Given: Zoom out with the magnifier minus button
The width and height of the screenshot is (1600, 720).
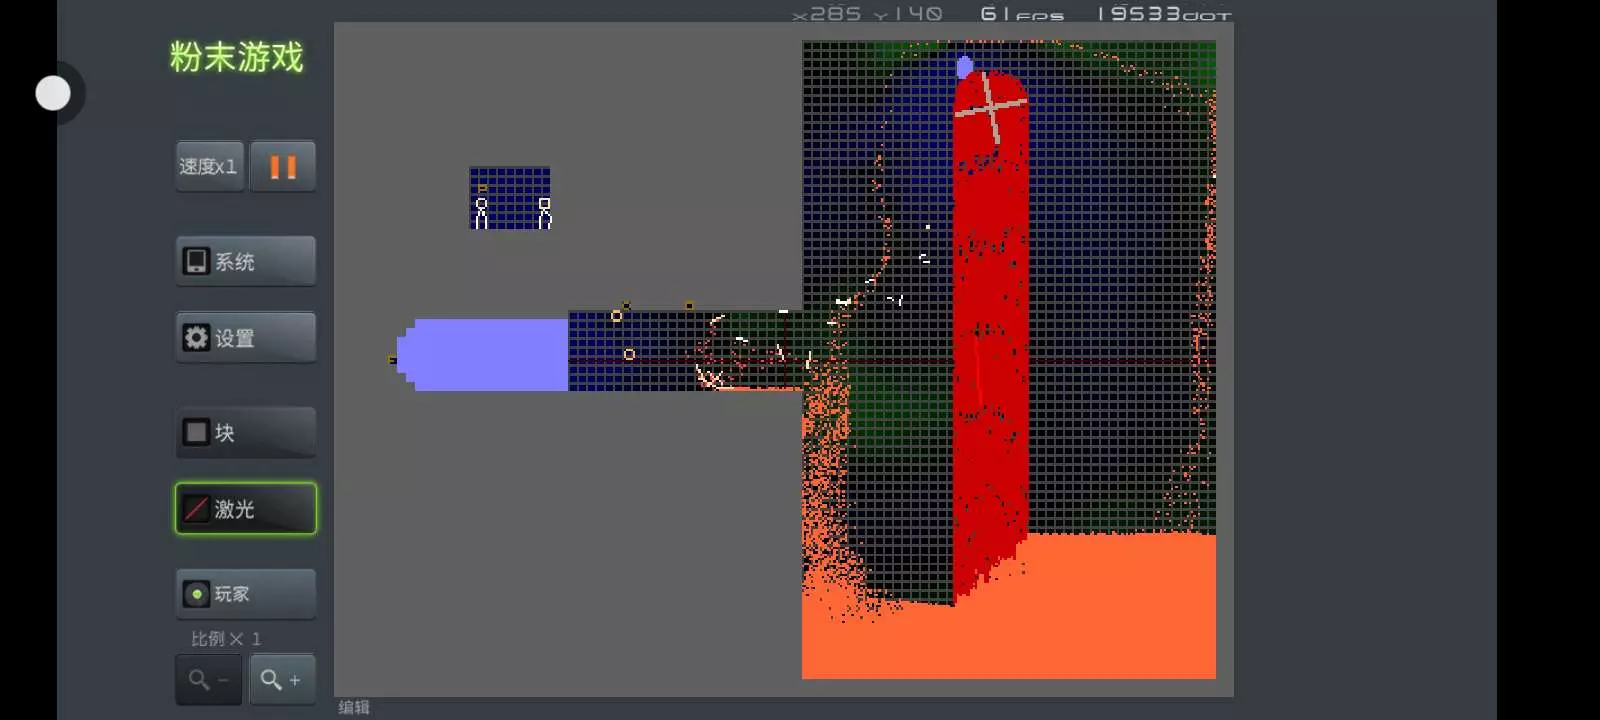Looking at the screenshot, I should 208,680.
